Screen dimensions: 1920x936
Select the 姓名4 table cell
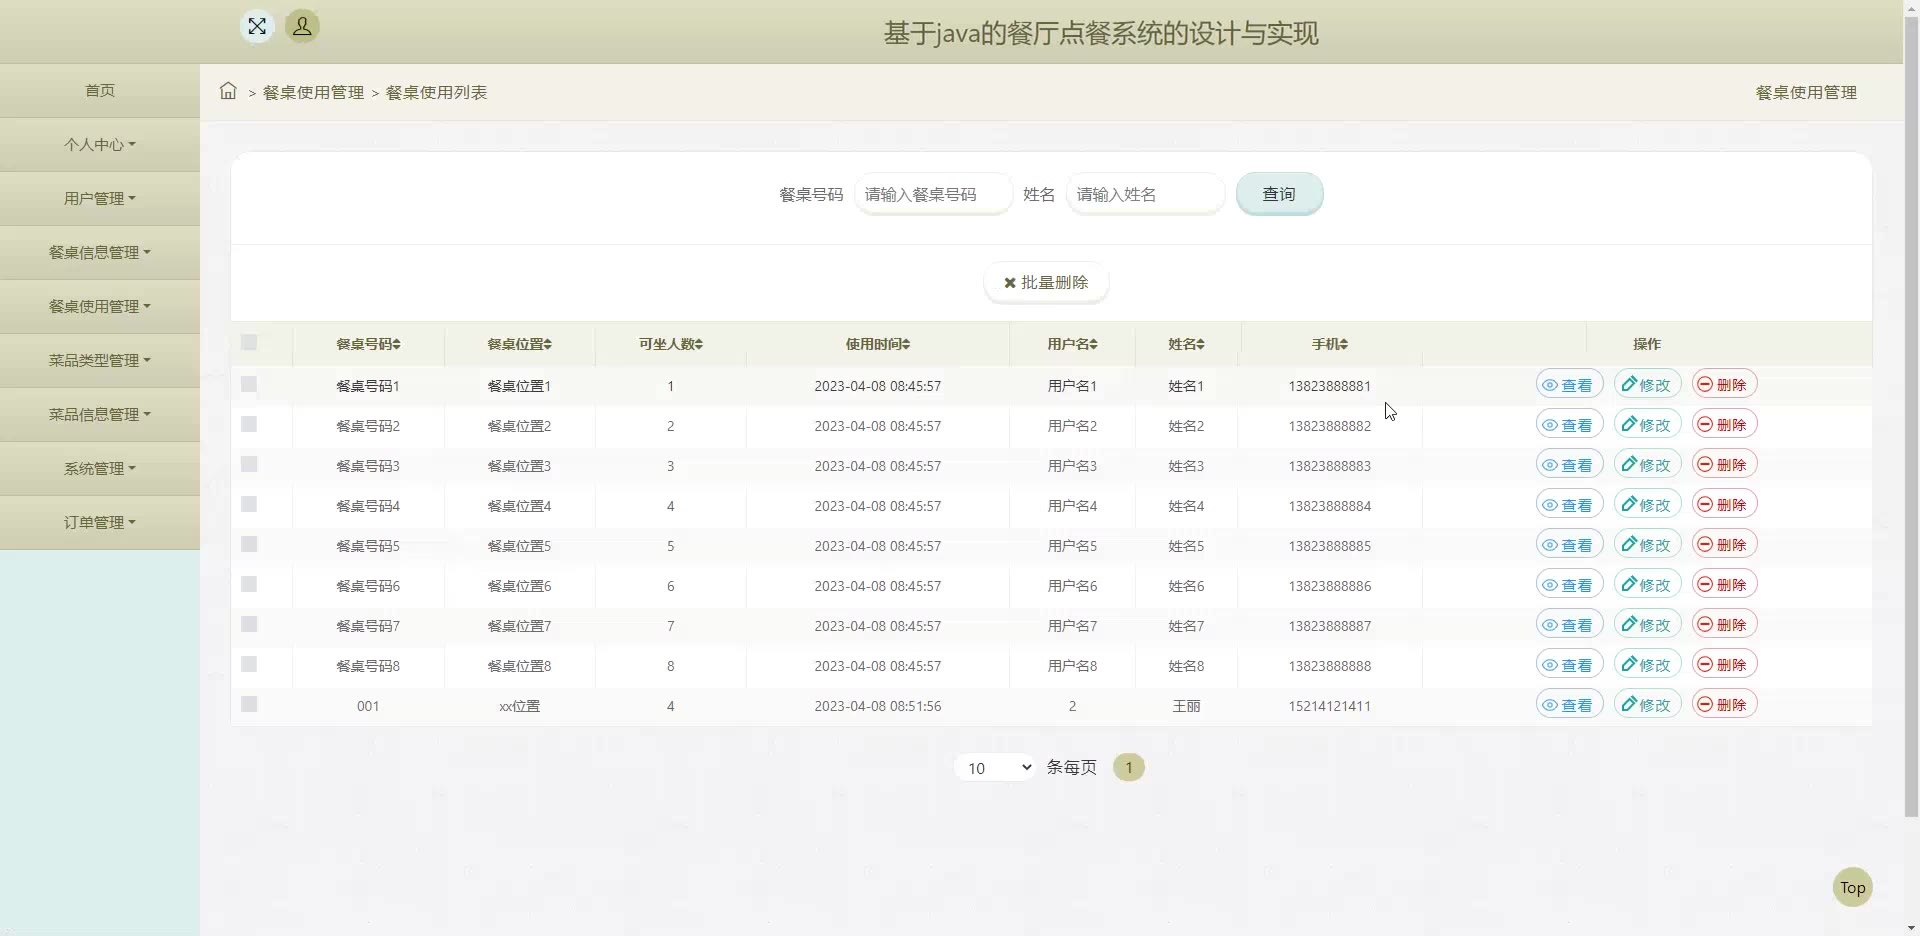1186,506
